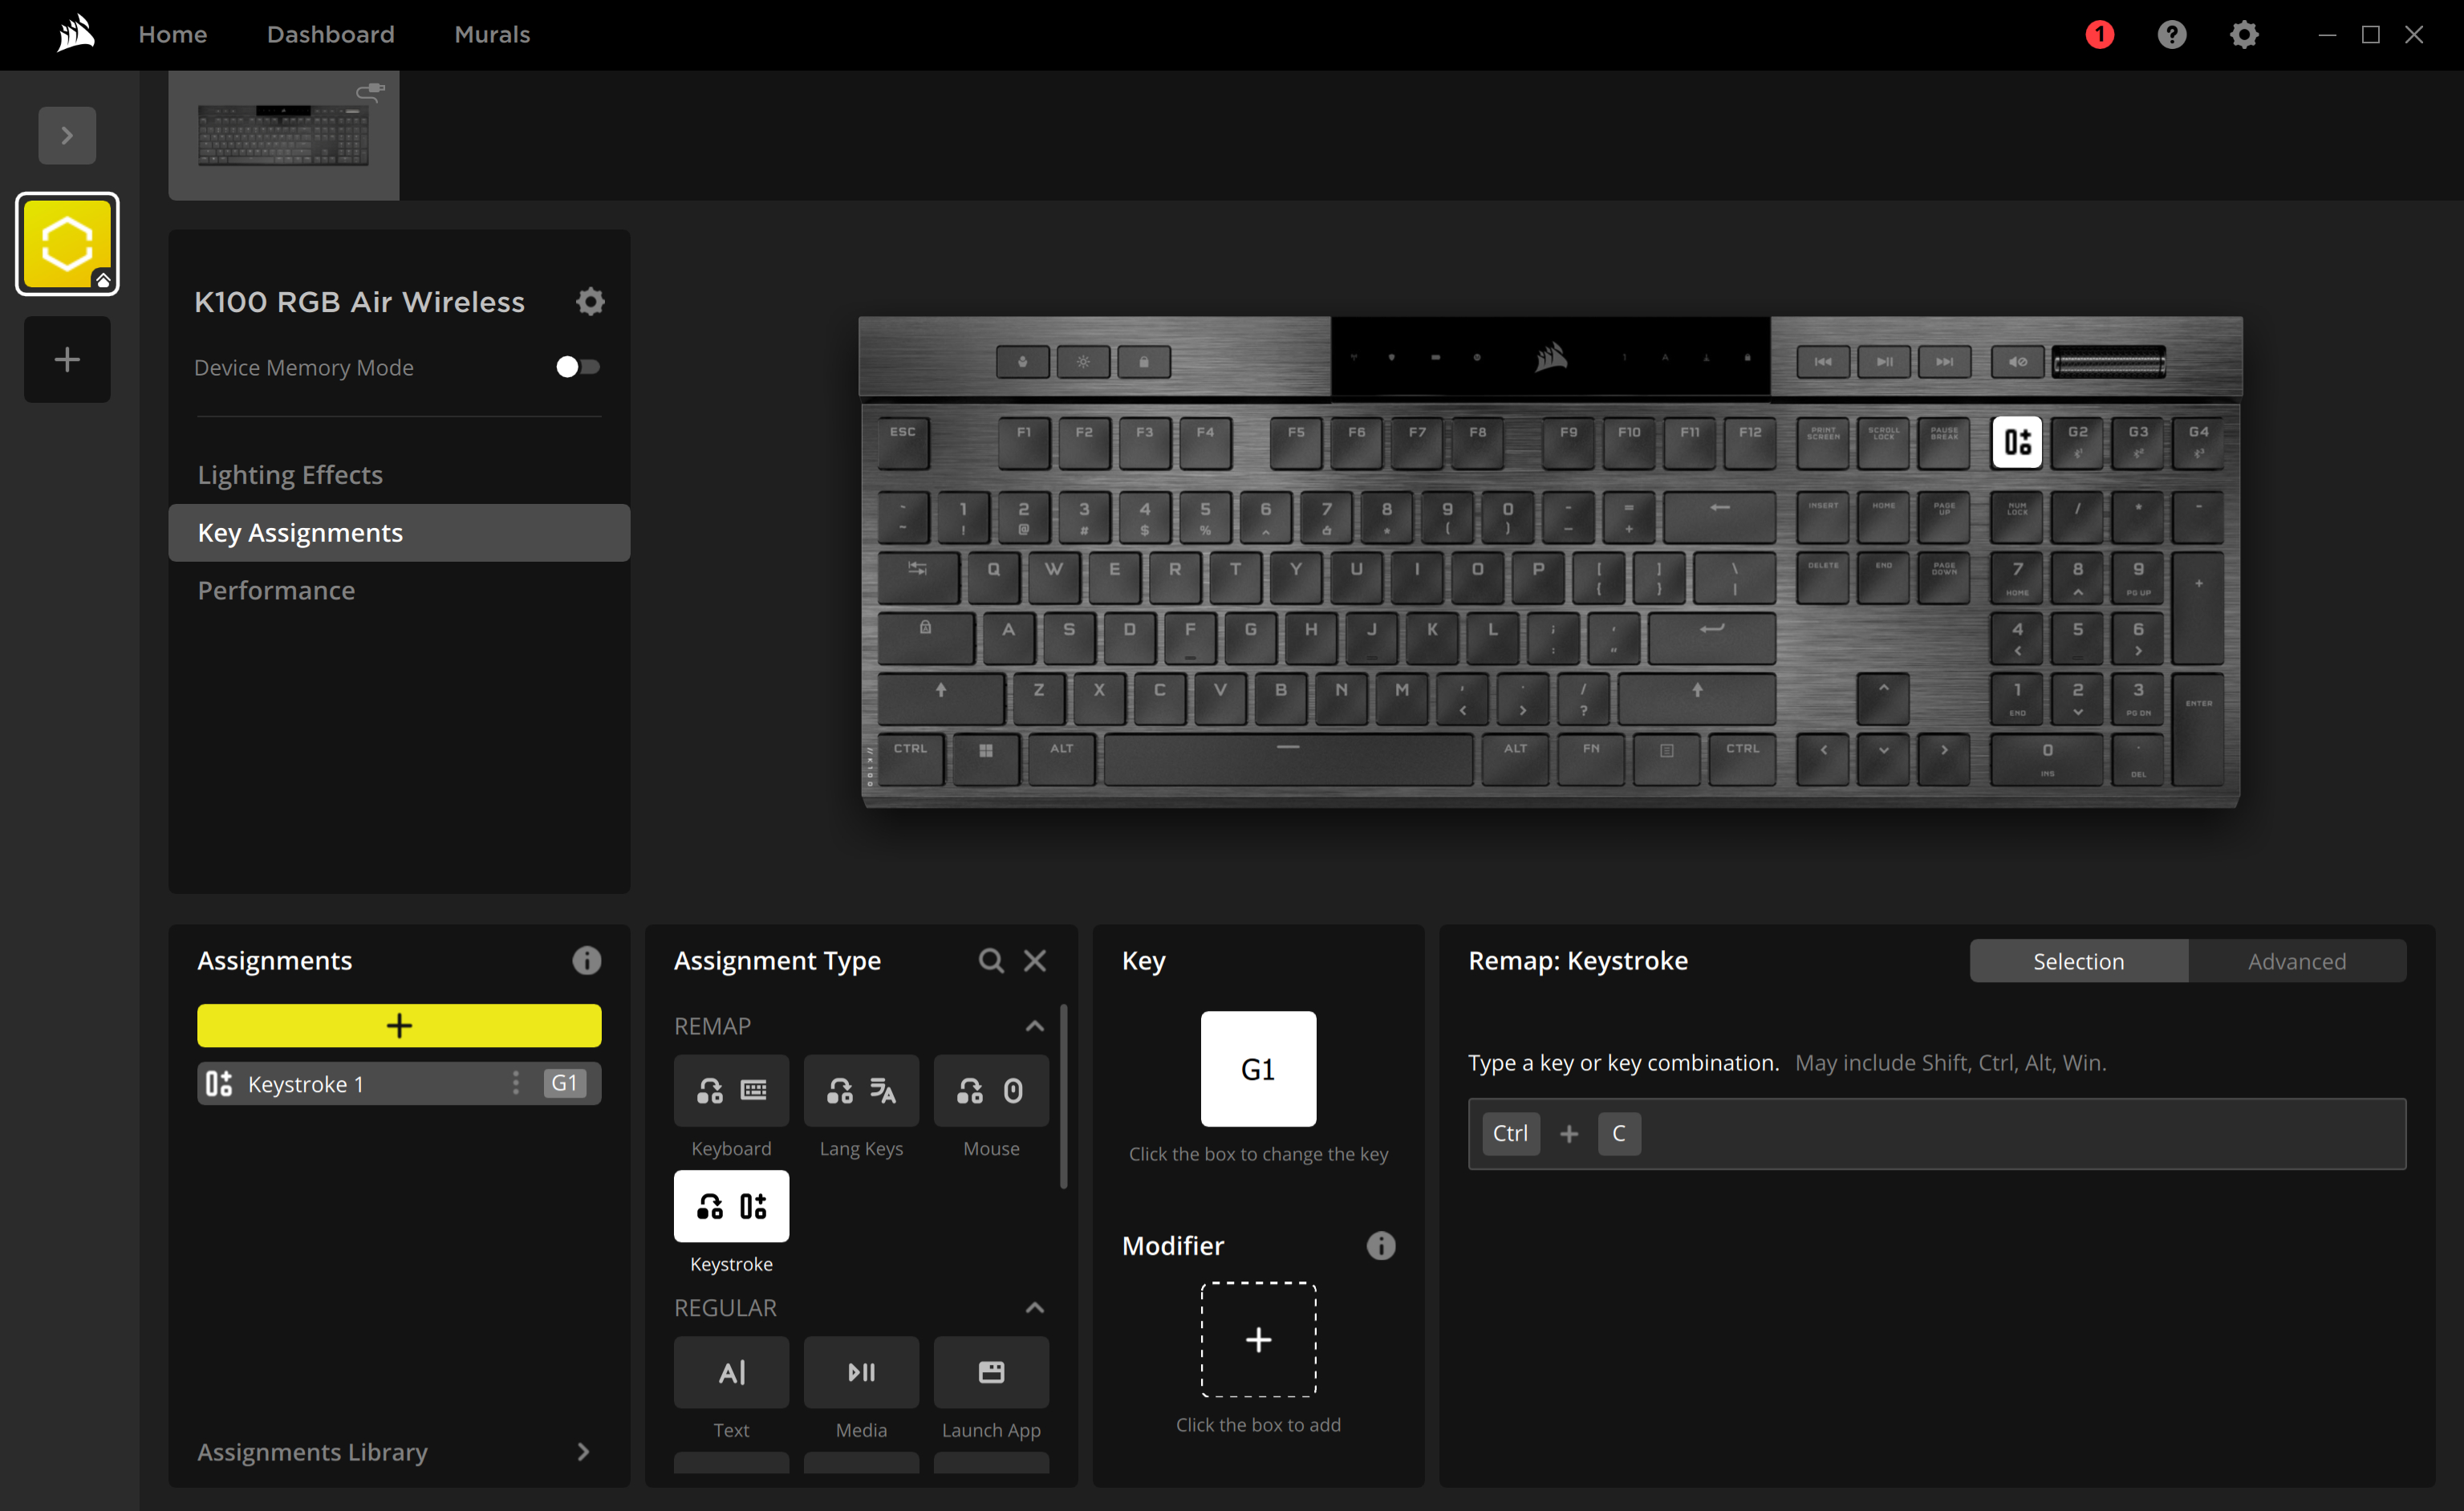Select the Media assignment type icon
The width and height of the screenshot is (2464, 1511).
[861, 1372]
